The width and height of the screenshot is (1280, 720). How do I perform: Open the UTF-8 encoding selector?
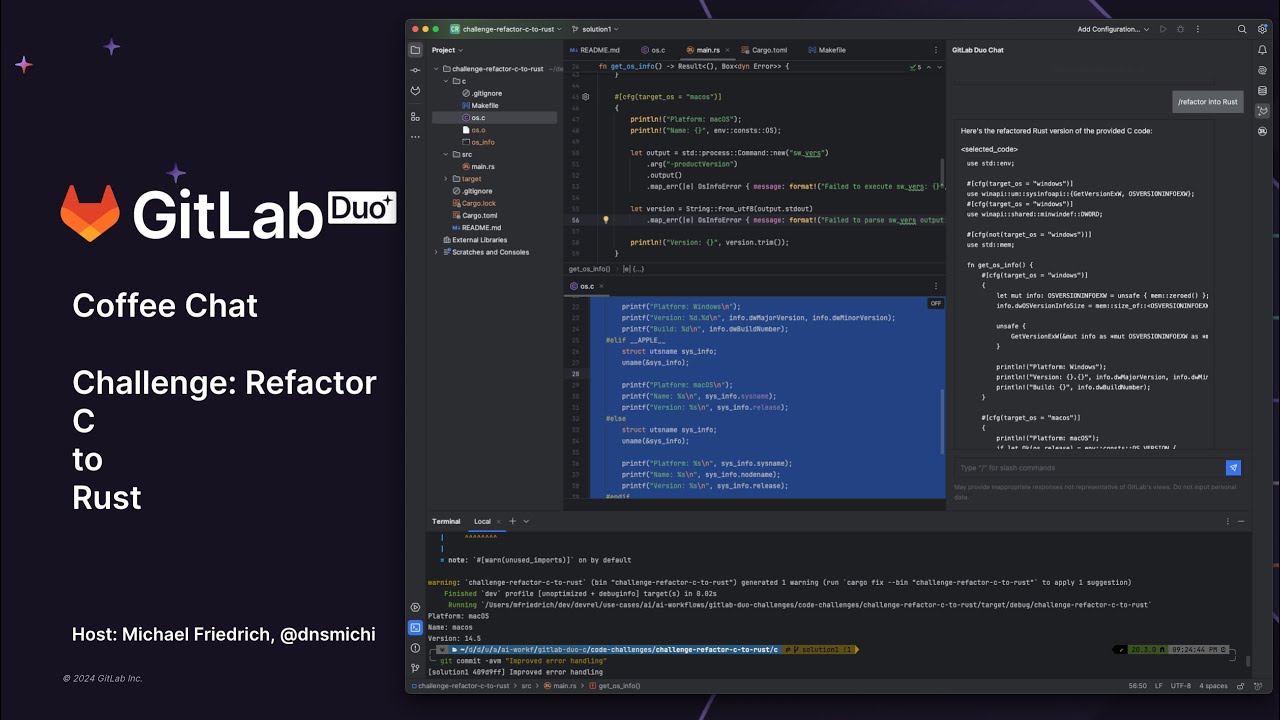pyautogui.click(x=1180, y=686)
